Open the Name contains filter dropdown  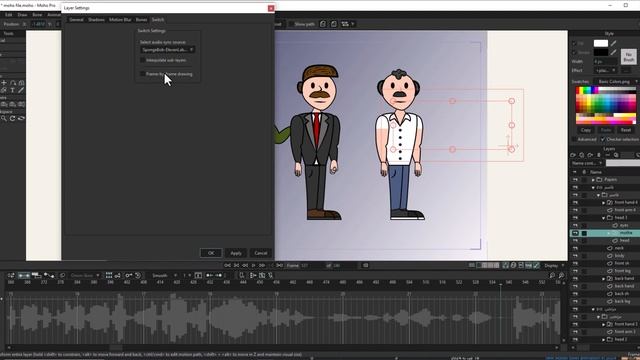tap(587, 163)
